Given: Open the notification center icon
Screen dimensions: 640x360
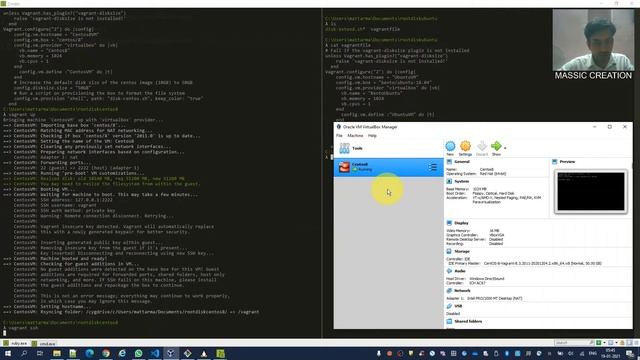Looking at the screenshot, I should tap(630, 353).
